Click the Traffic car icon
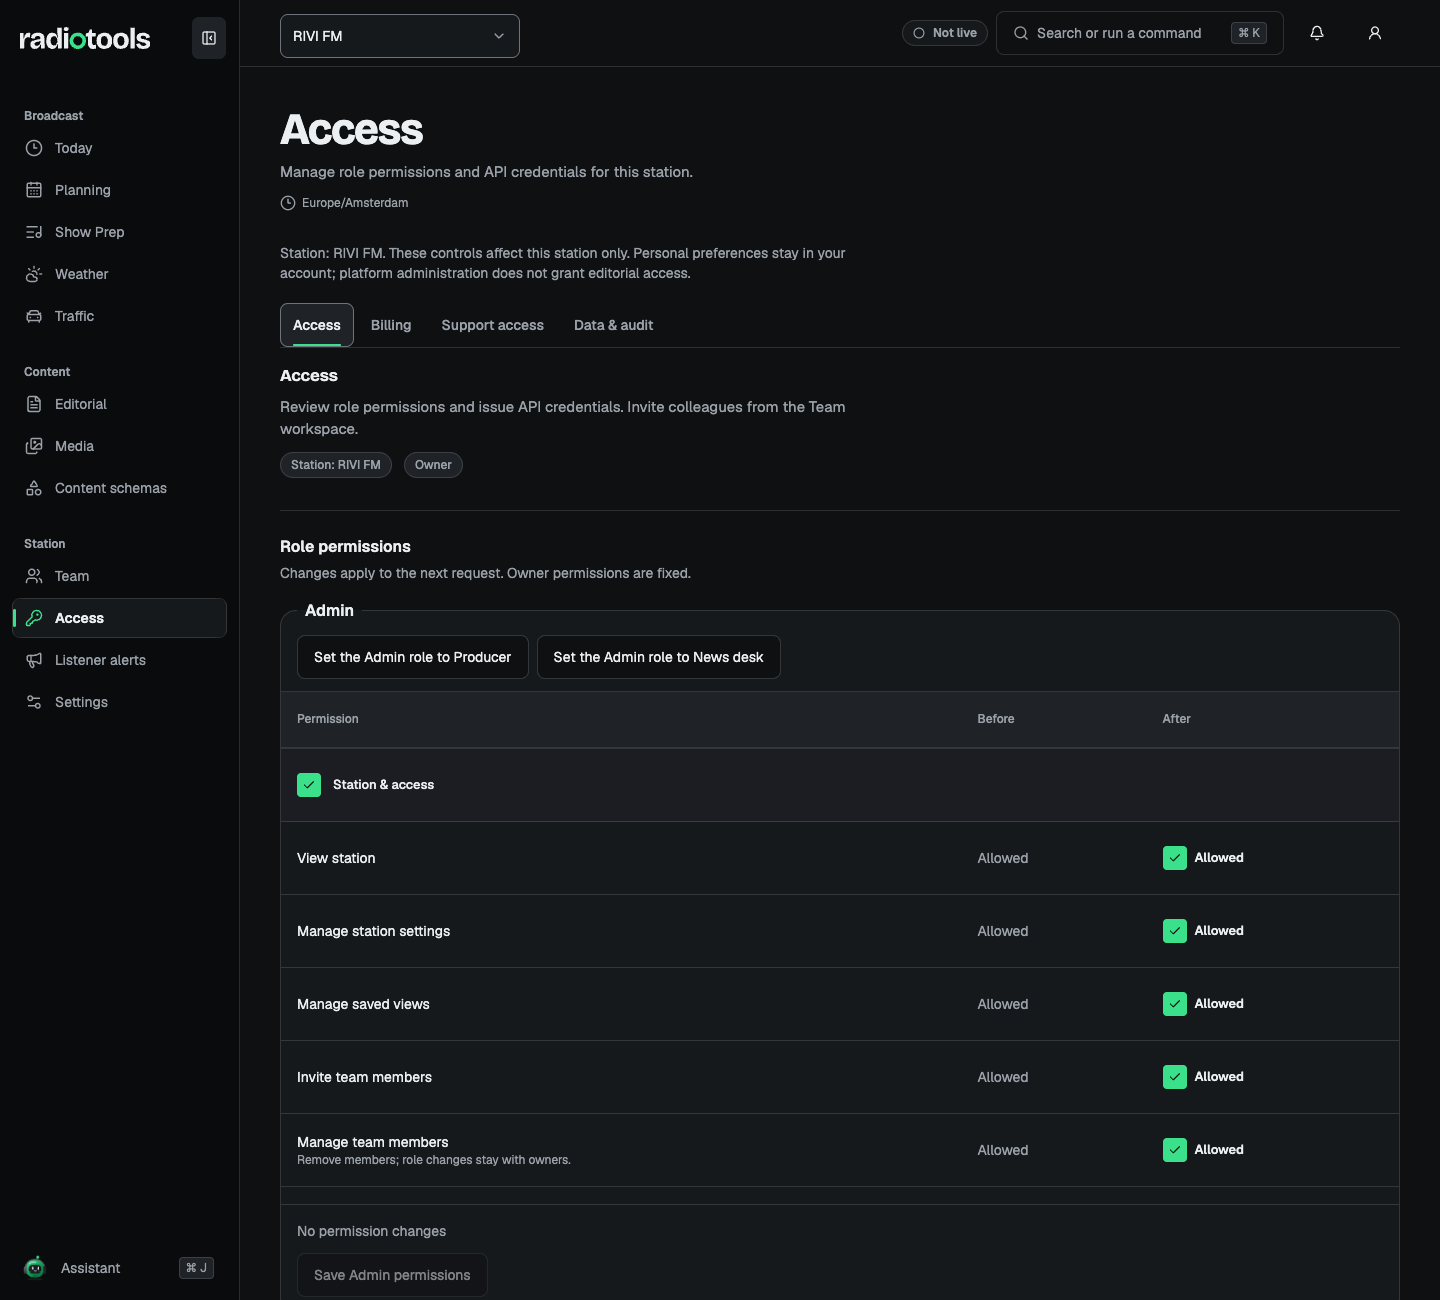 (x=34, y=316)
